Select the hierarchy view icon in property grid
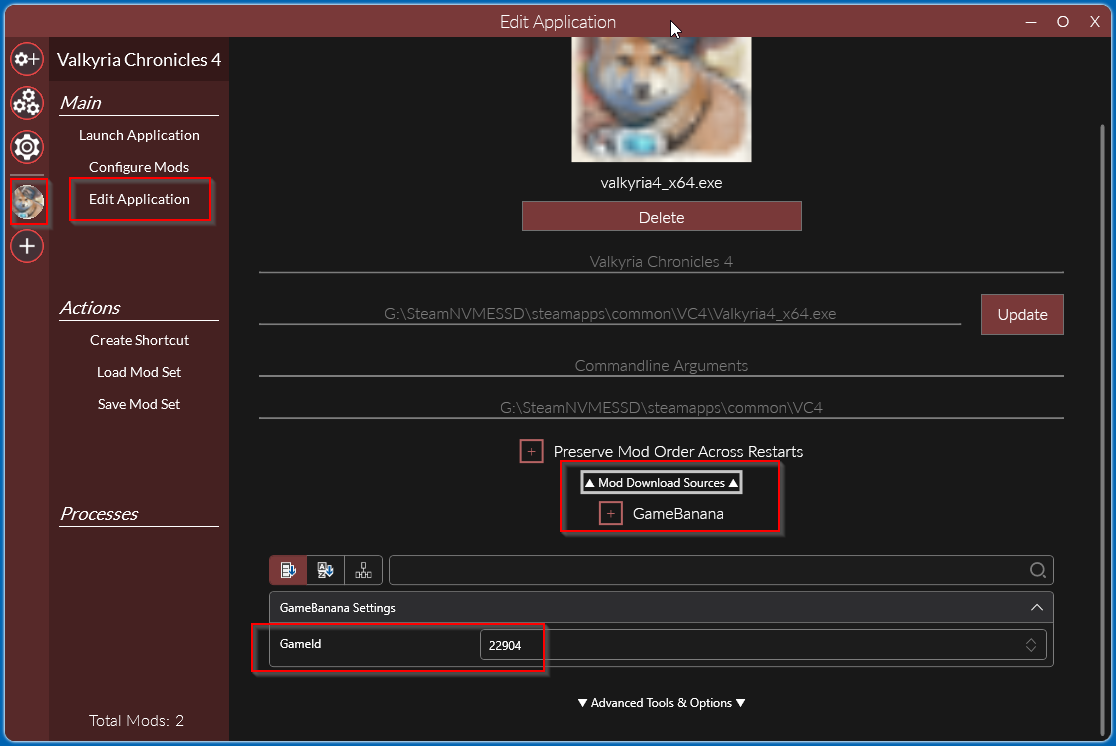This screenshot has width=1116, height=746. [x=363, y=570]
